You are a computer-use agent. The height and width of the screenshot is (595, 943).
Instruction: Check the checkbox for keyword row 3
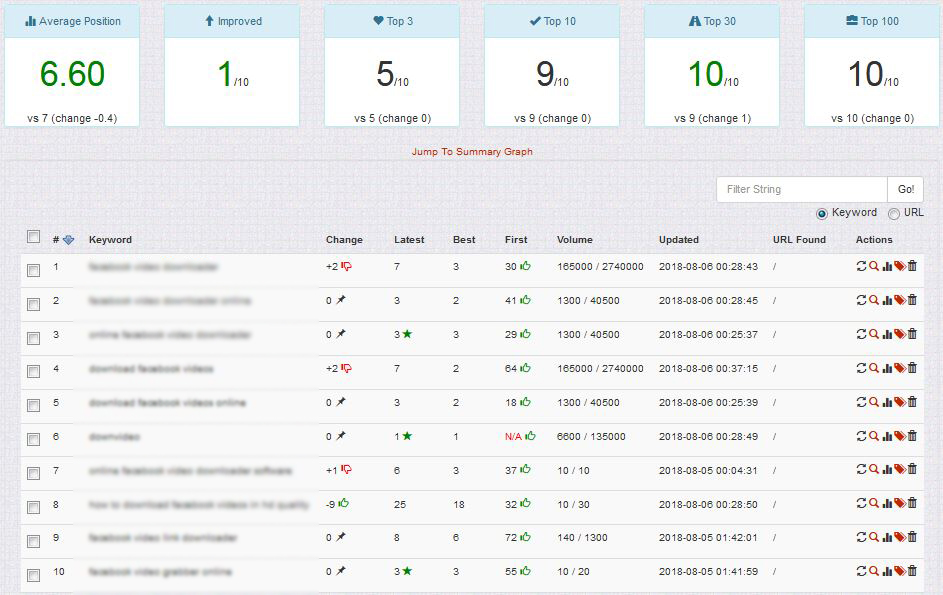pos(33,338)
